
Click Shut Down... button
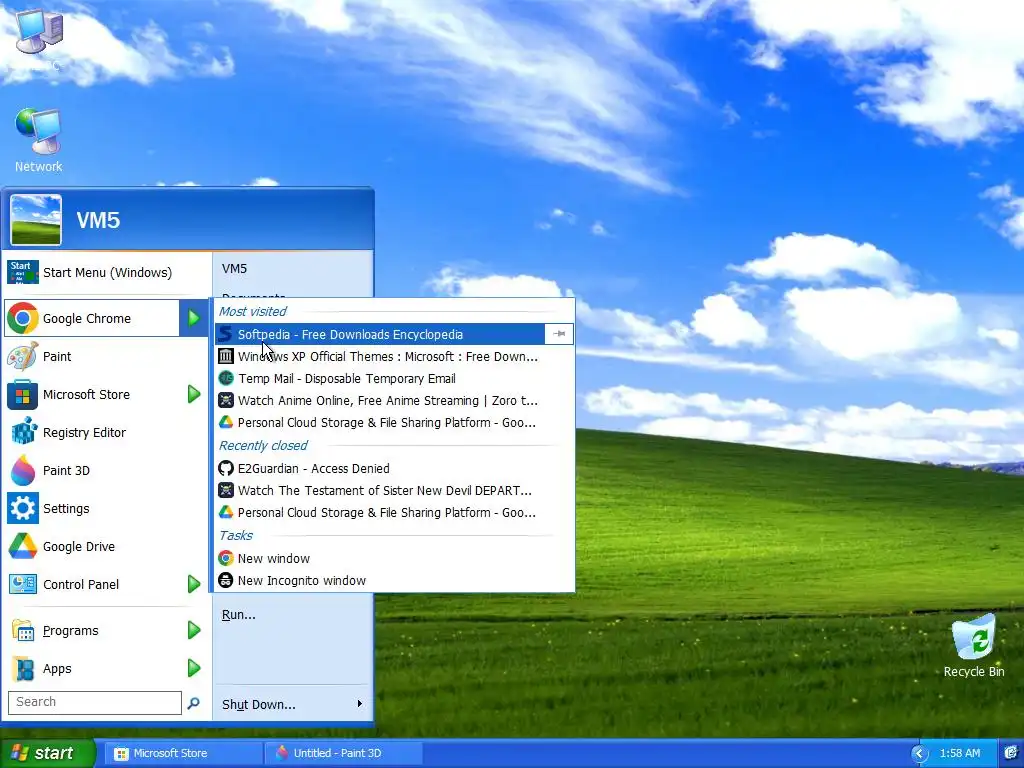283,704
